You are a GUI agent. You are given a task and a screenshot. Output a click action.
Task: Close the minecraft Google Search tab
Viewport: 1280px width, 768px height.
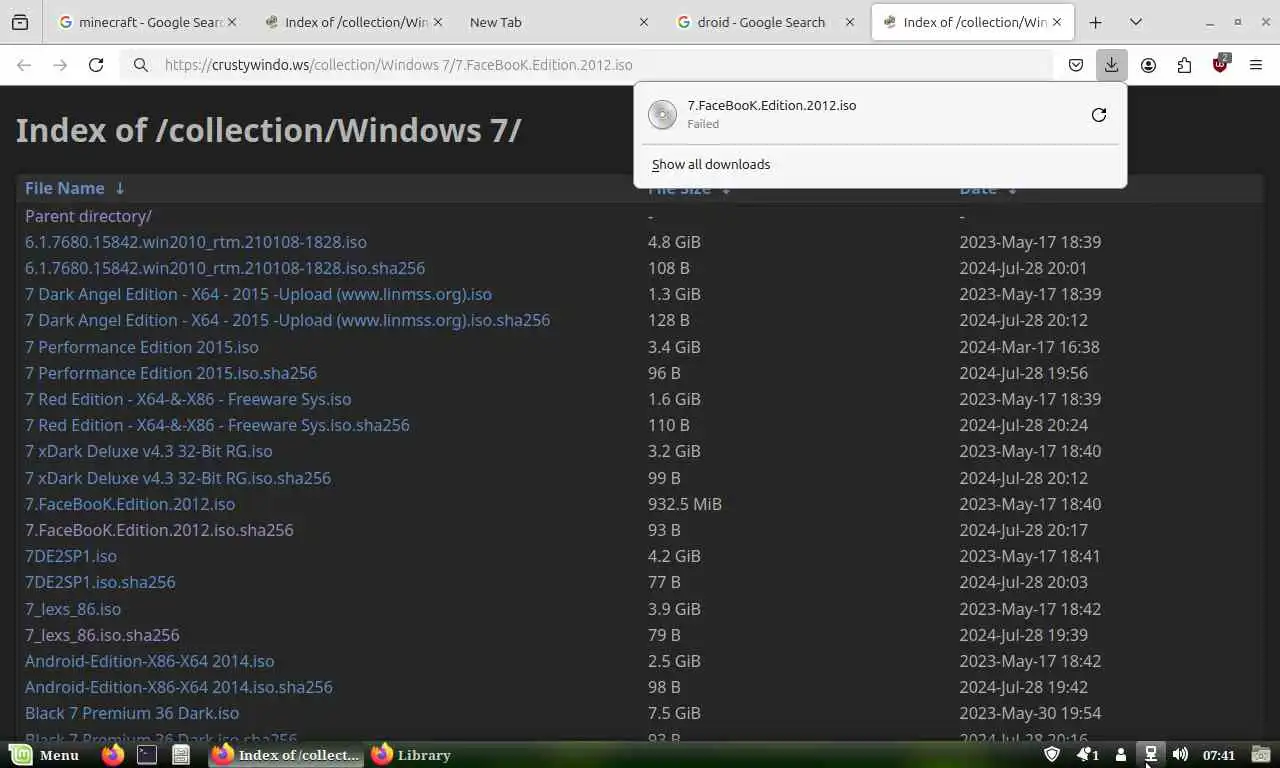(232, 22)
